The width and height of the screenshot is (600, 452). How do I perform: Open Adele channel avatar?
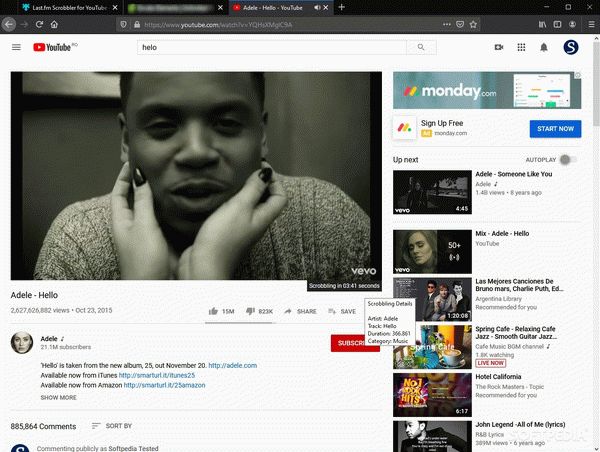[22, 343]
